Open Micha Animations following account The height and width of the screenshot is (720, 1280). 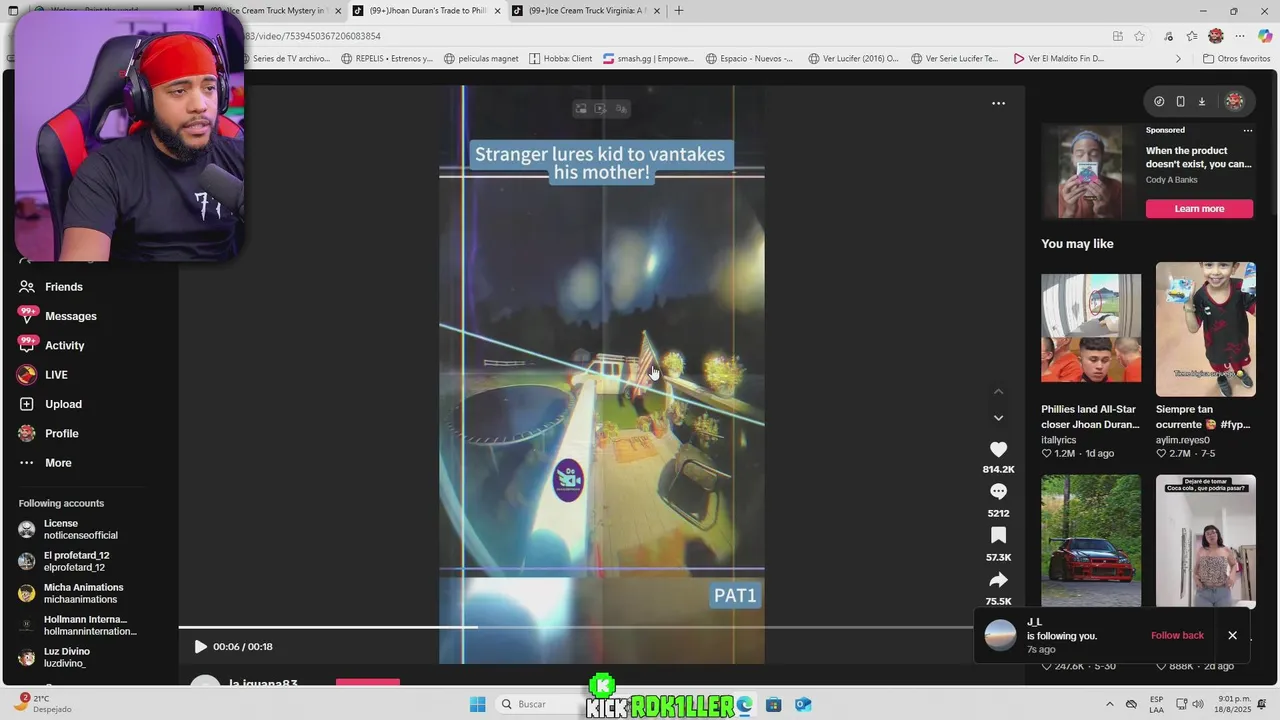(83, 593)
